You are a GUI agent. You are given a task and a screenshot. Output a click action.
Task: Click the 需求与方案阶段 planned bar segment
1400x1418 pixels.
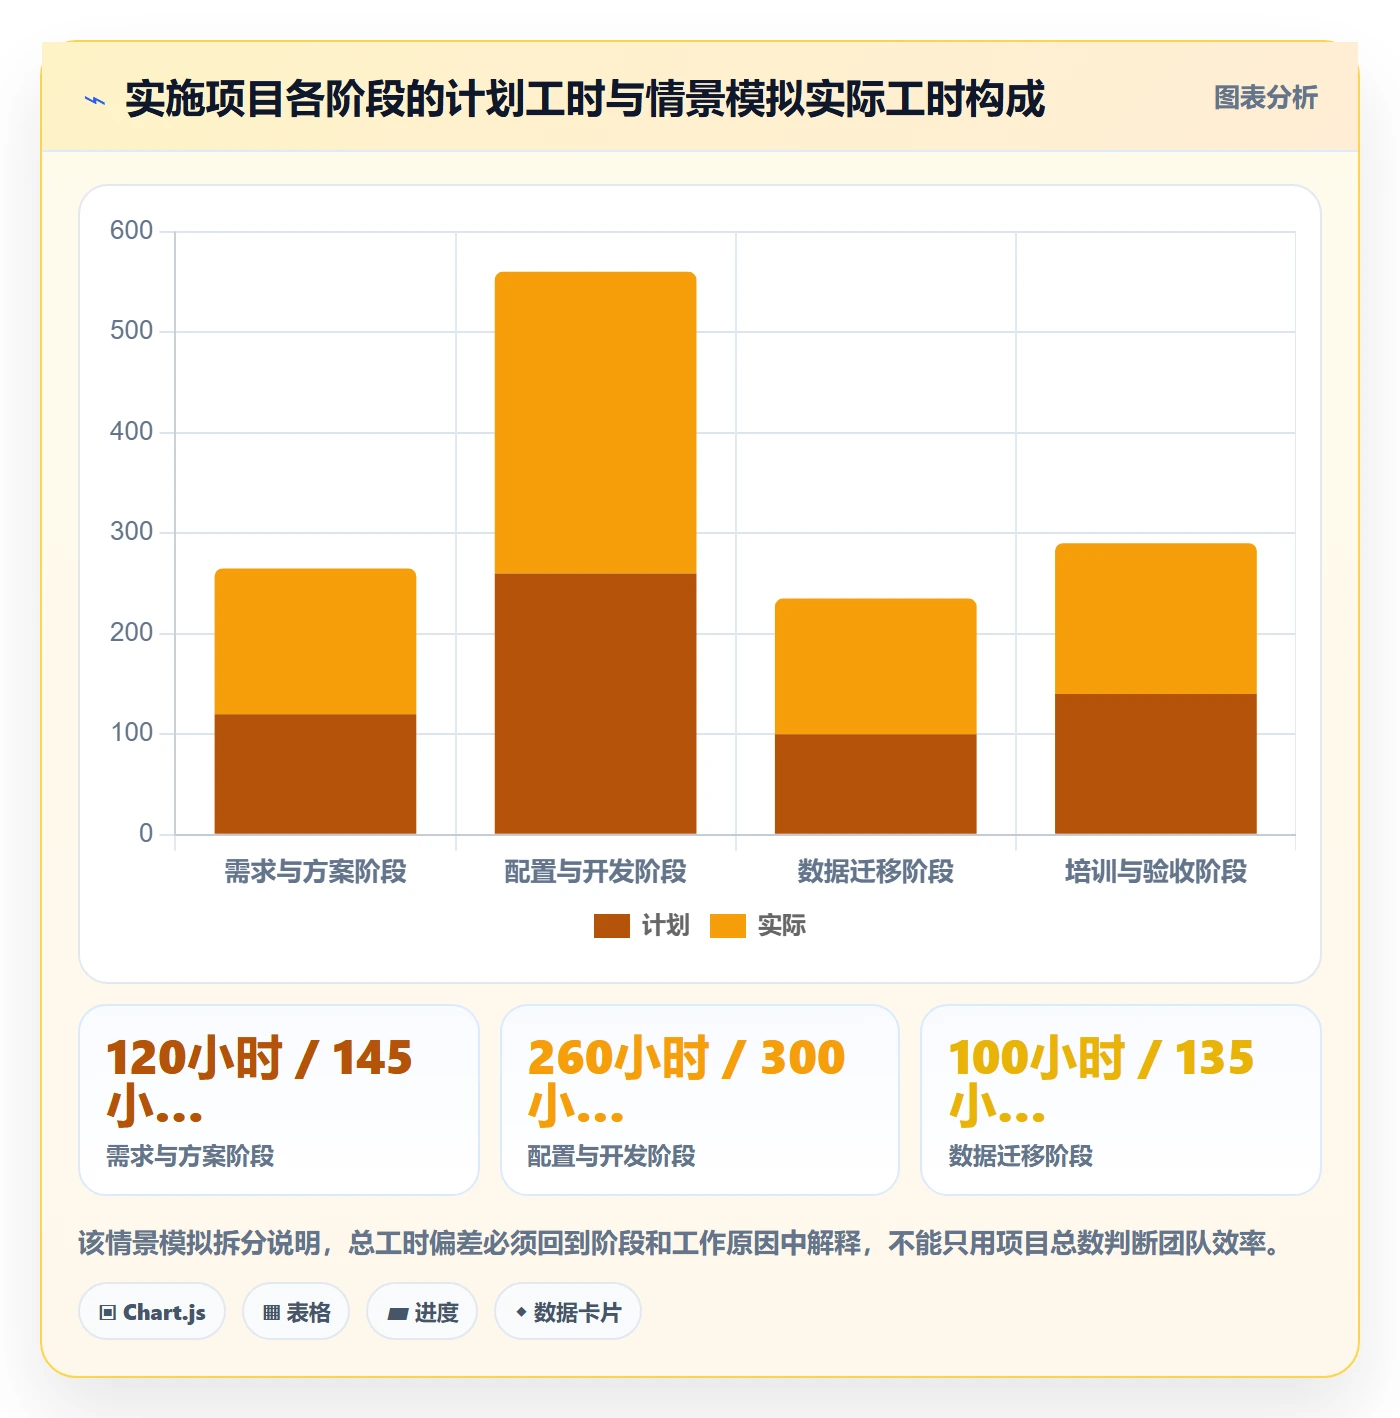[x=315, y=774]
